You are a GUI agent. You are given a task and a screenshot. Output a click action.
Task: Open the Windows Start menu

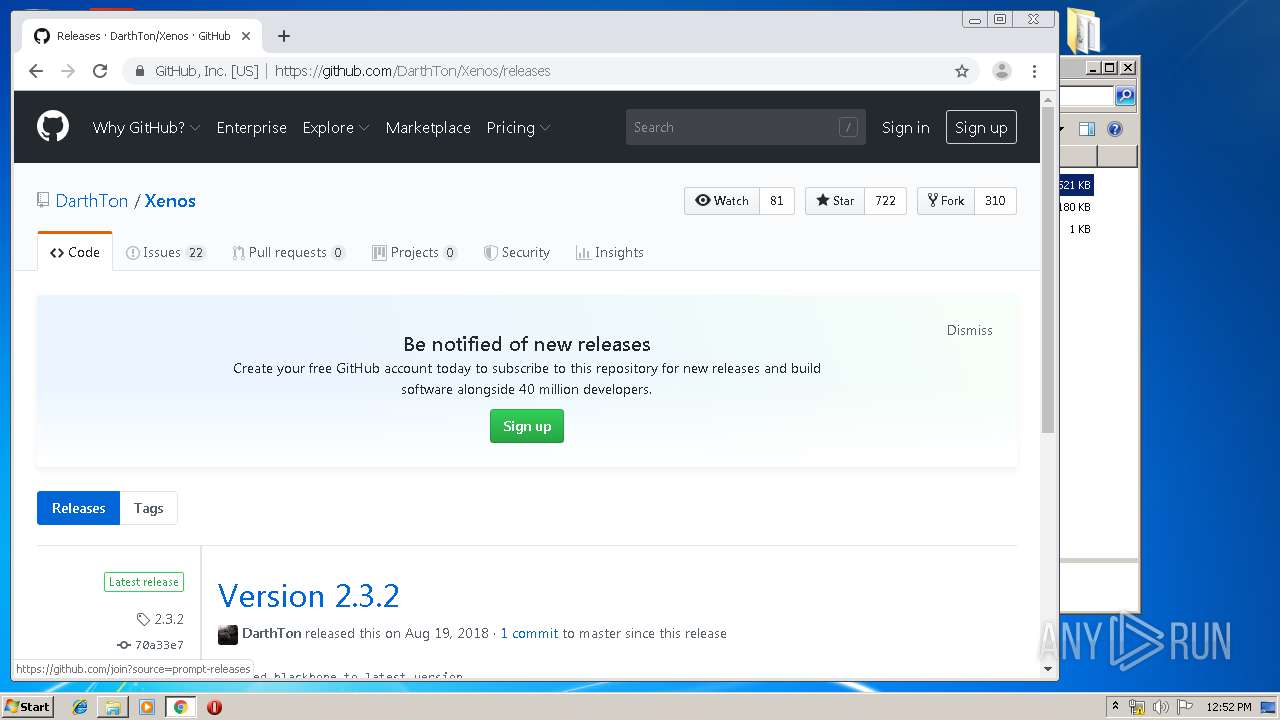point(27,706)
